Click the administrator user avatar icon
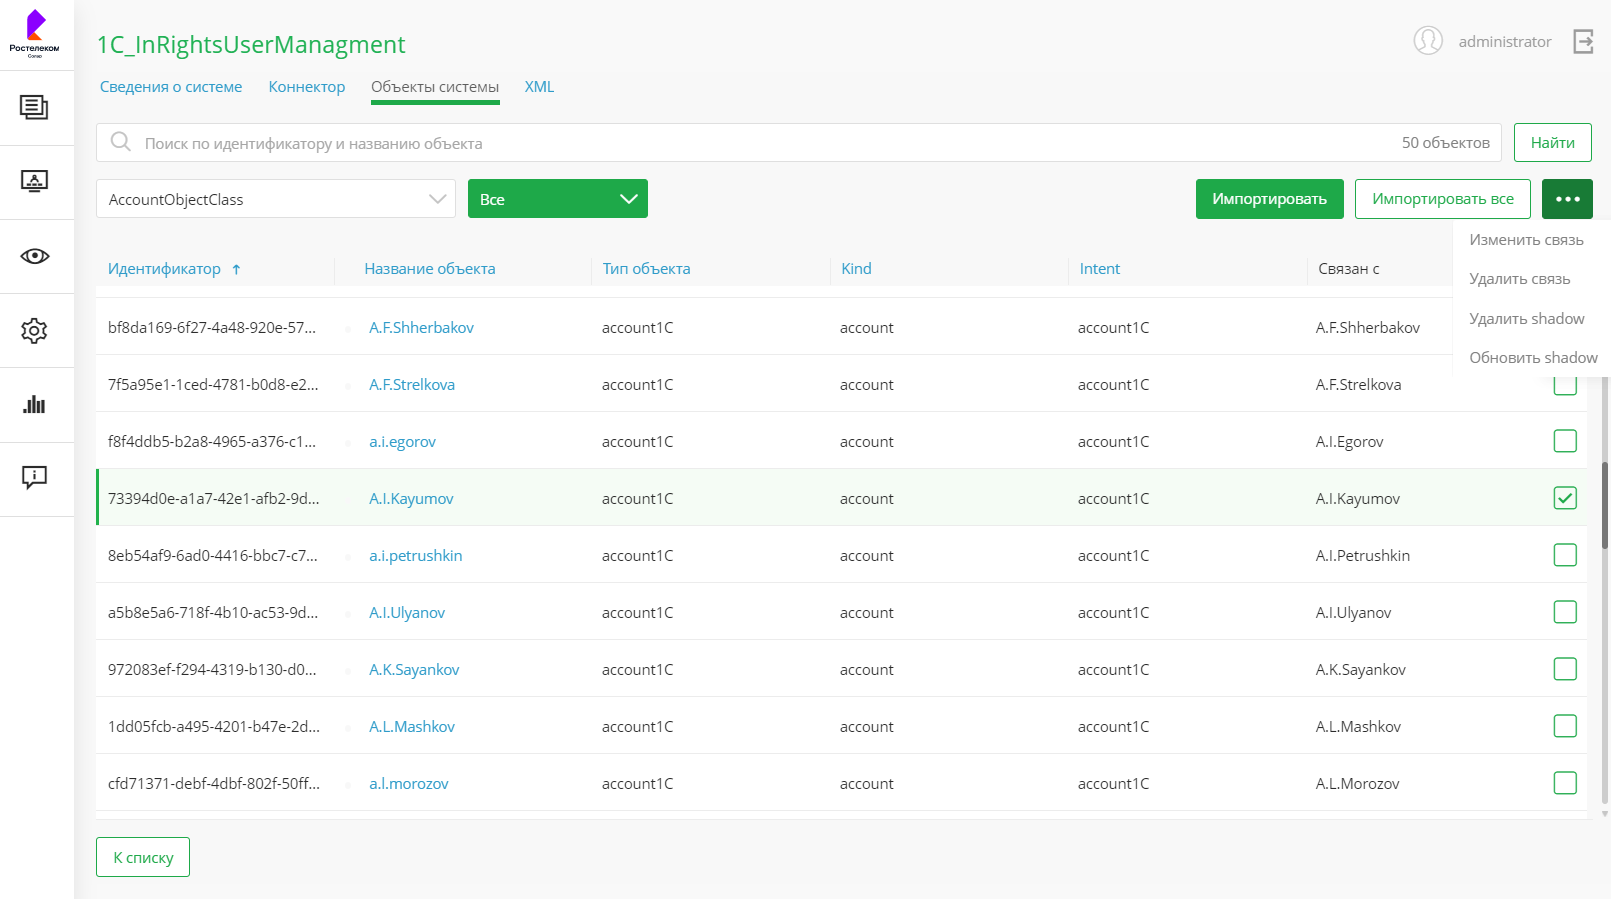Screen dimensions: 1611x899 [1428, 41]
